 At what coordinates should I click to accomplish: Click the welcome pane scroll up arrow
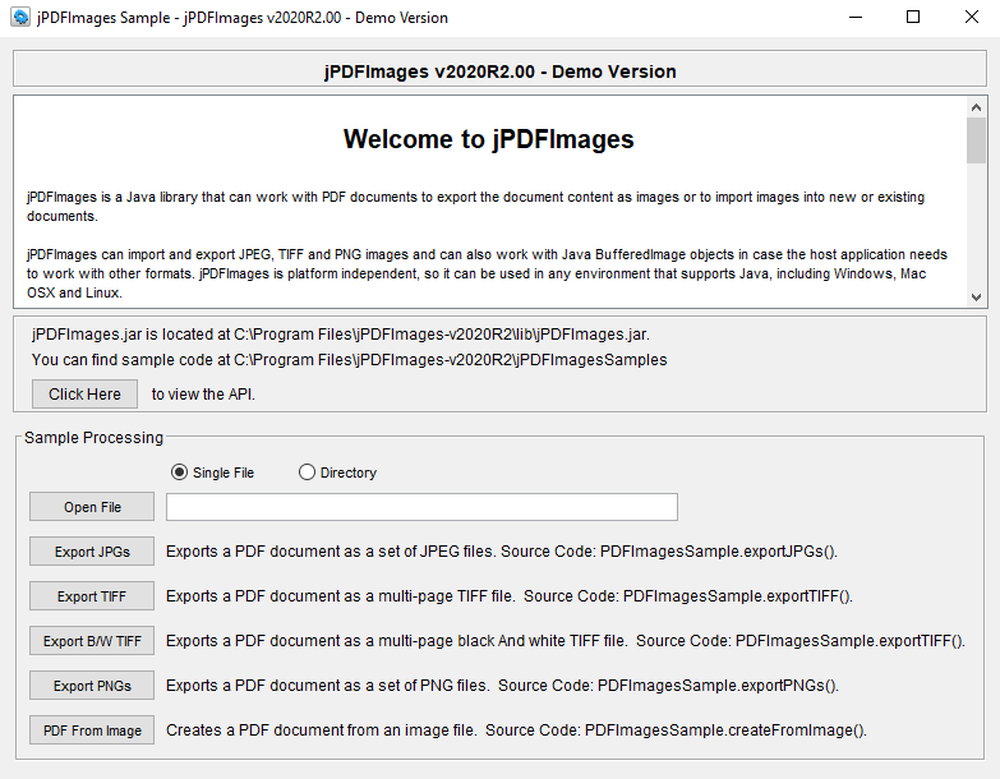point(976,107)
